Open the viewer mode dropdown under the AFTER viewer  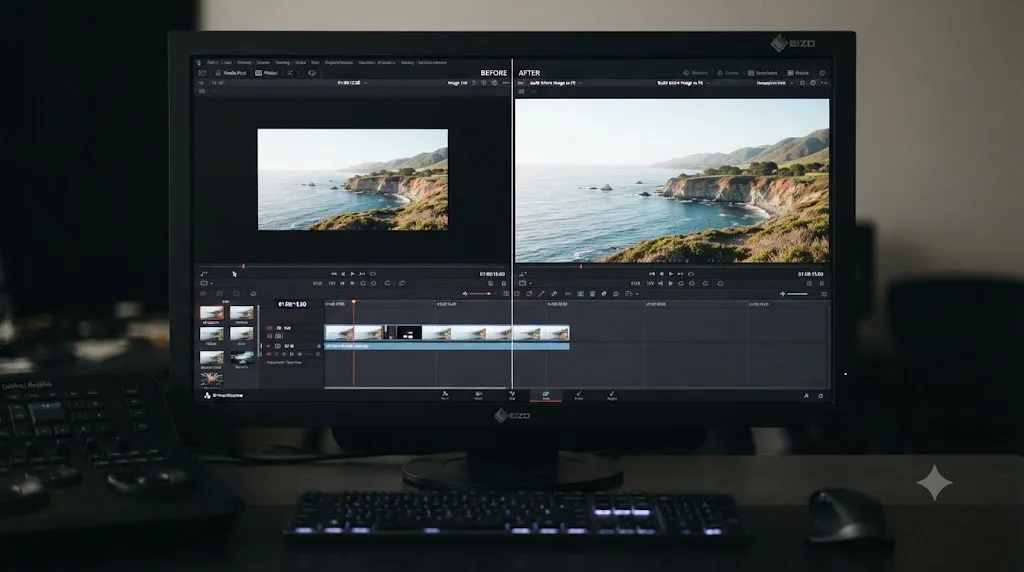point(524,283)
